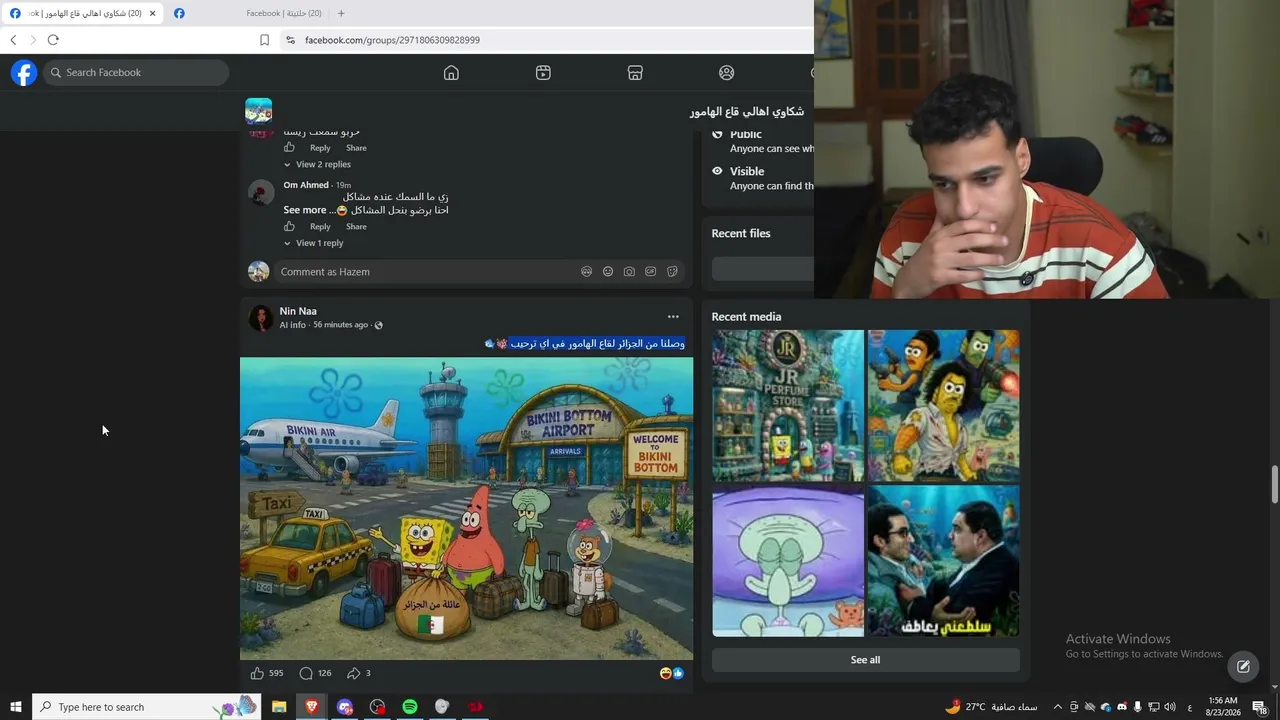Open File Explorer from taskbar

coord(279,707)
